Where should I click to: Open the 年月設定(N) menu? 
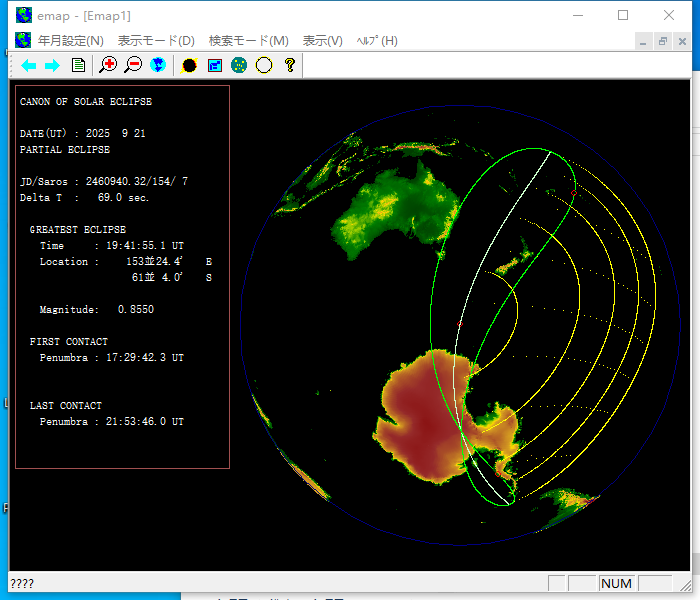point(71,41)
